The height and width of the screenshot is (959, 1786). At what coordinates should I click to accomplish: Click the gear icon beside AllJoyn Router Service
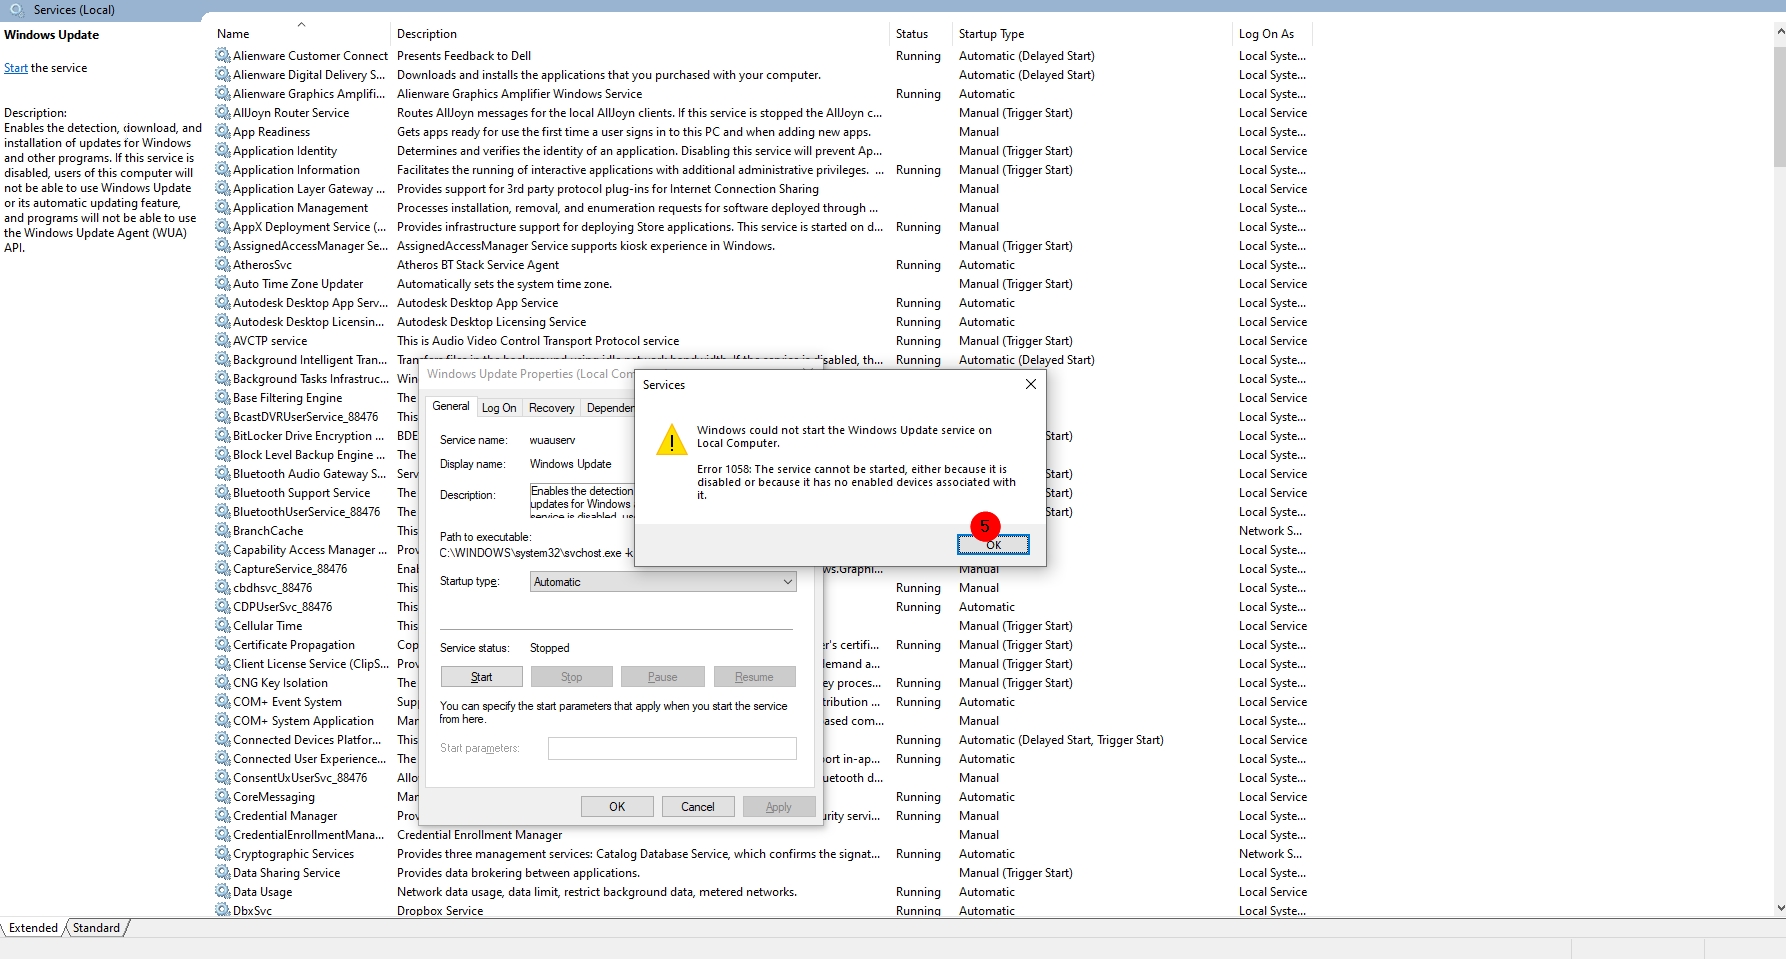pyautogui.click(x=222, y=113)
